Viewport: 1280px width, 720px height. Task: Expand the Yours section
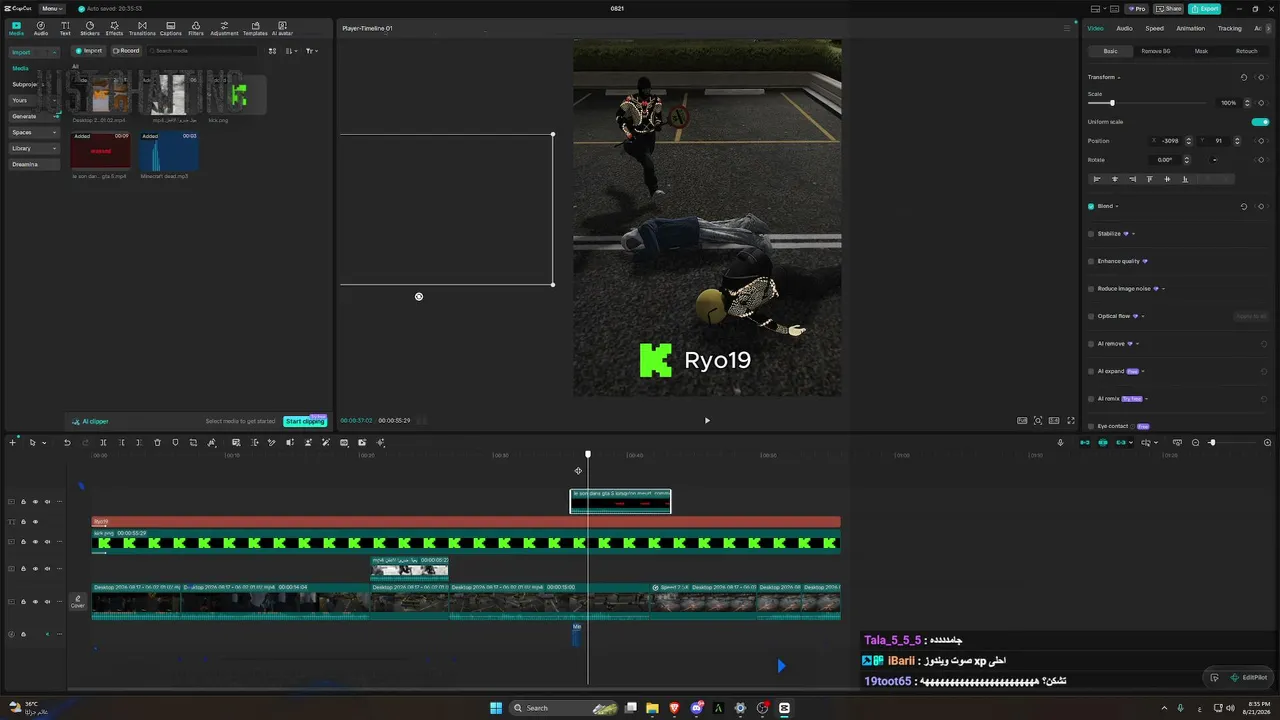(35, 100)
